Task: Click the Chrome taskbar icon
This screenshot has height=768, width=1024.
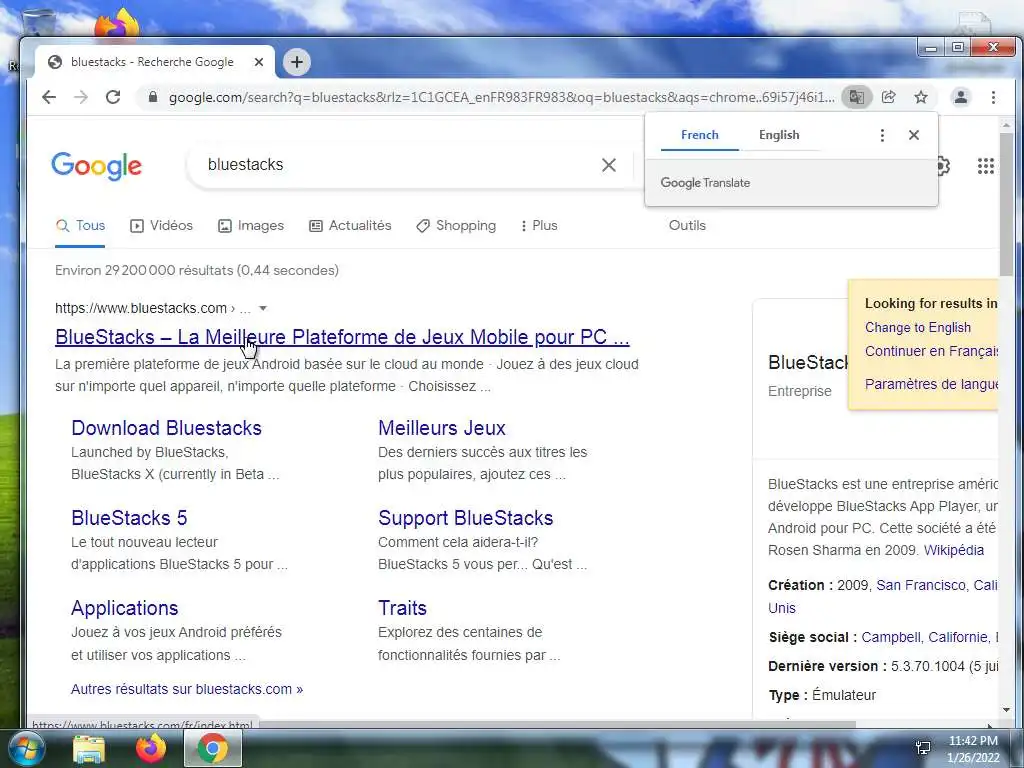Action: [213, 748]
